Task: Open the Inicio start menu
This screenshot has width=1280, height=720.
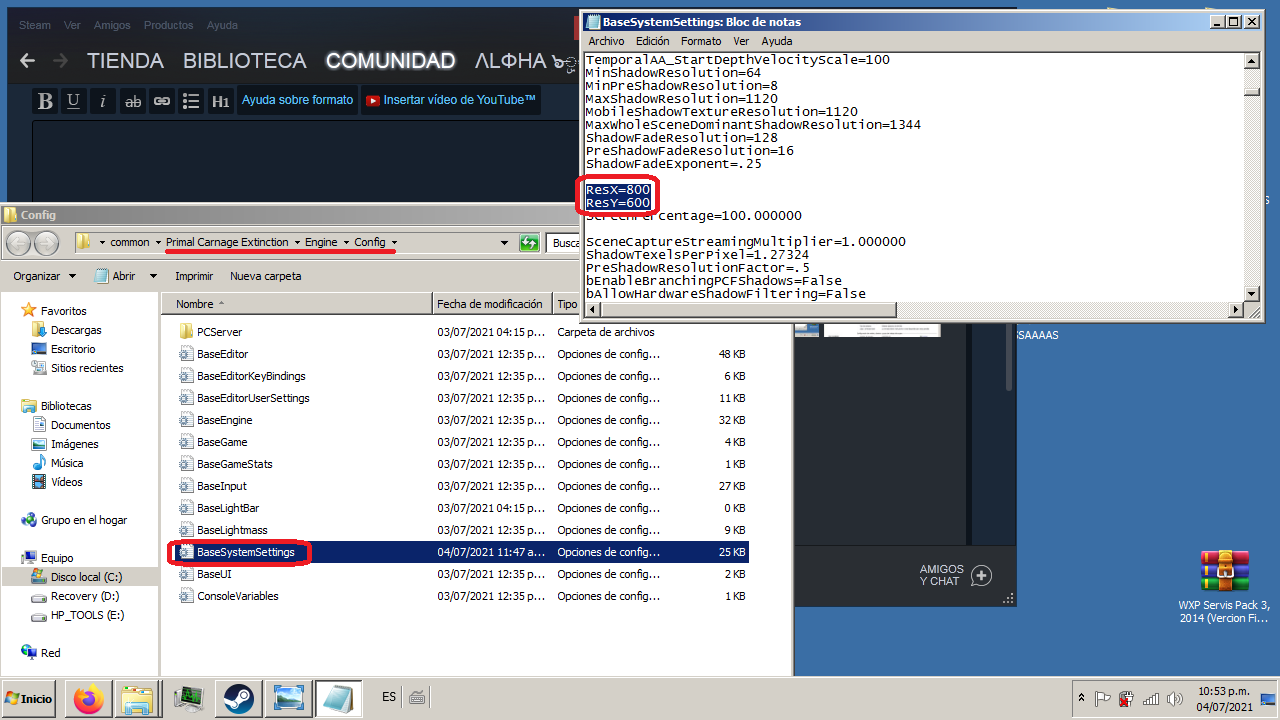Action: tap(30, 698)
